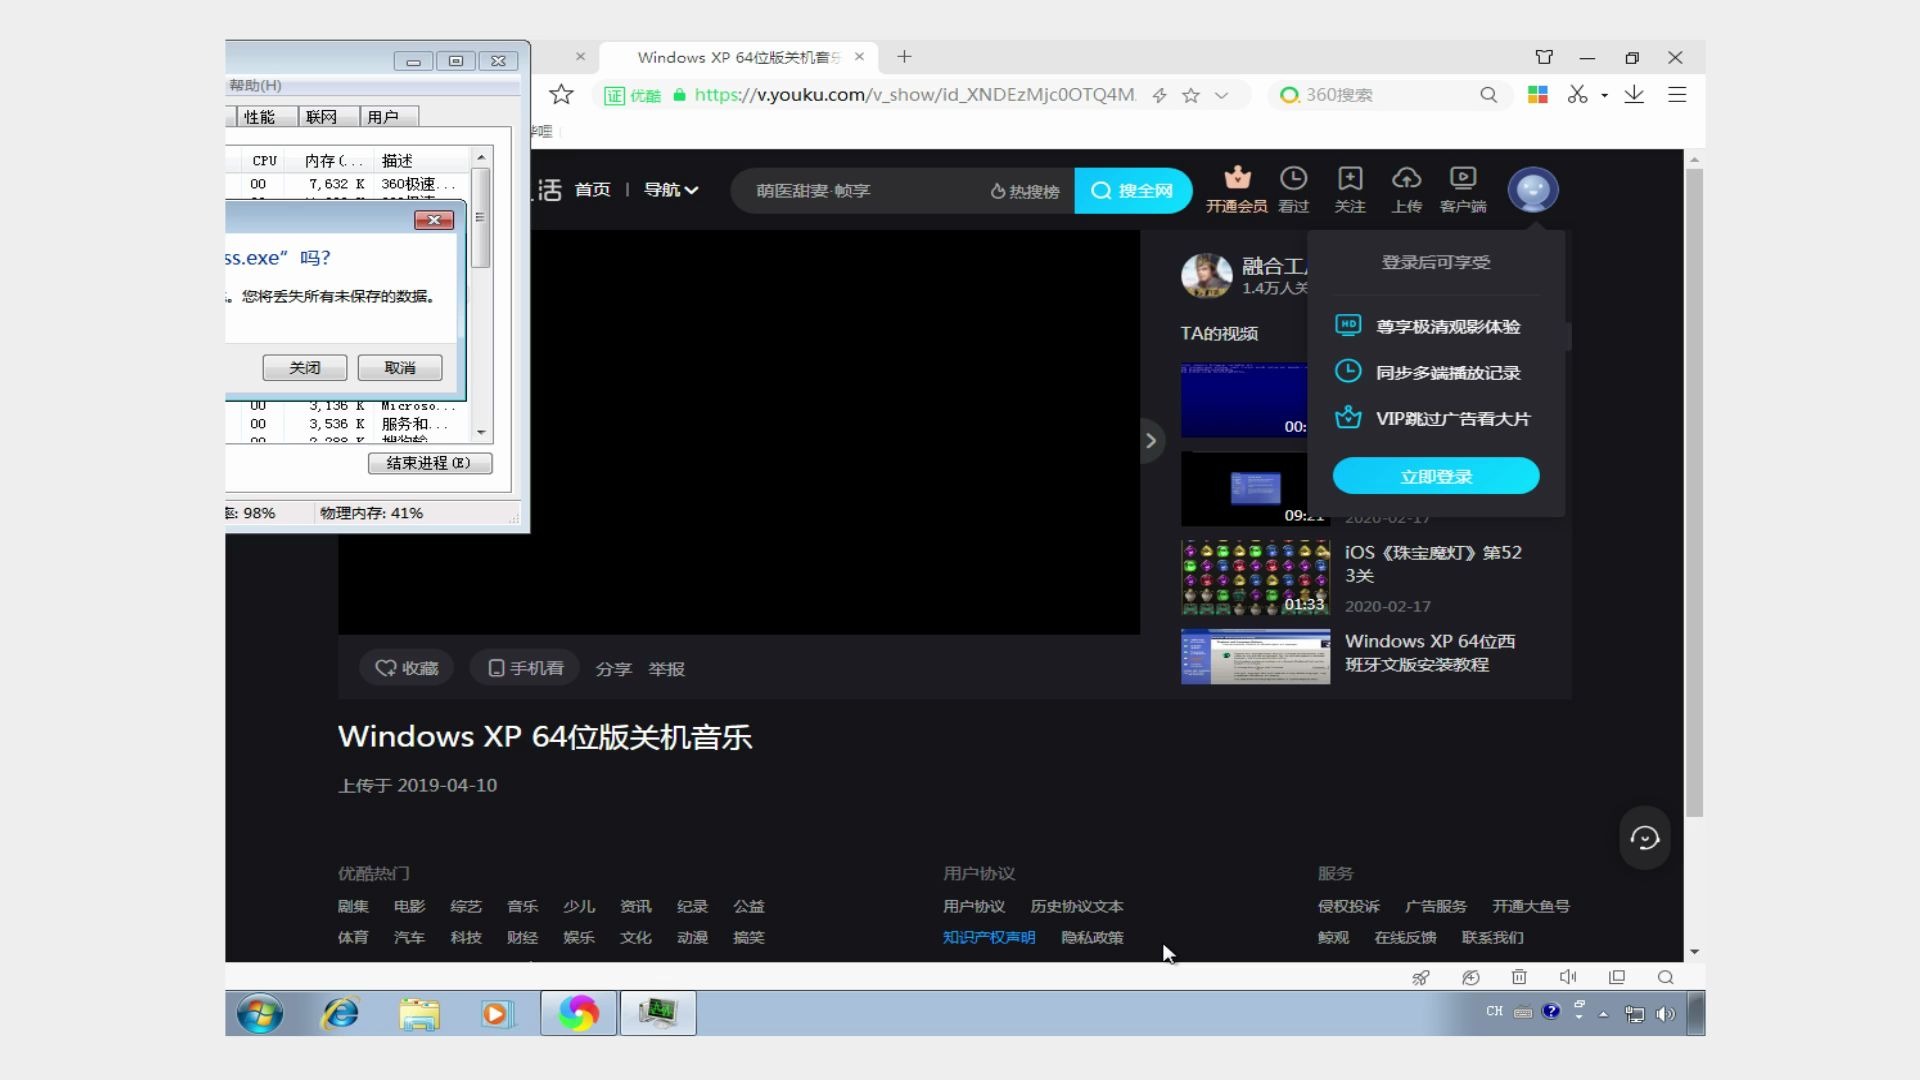
Task: Open a new browser tab with plus button
Action: point(904,57)
